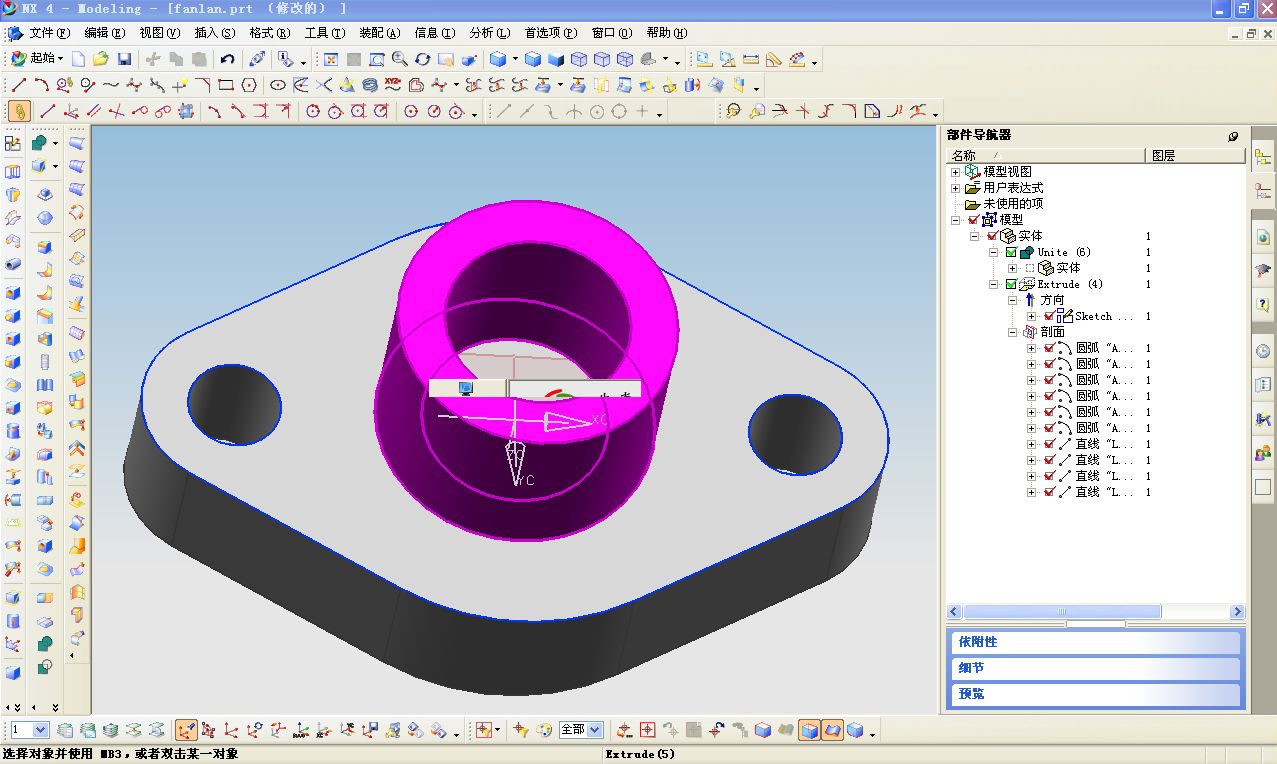Save the part with the floppy disk icon

pos(124,60)
